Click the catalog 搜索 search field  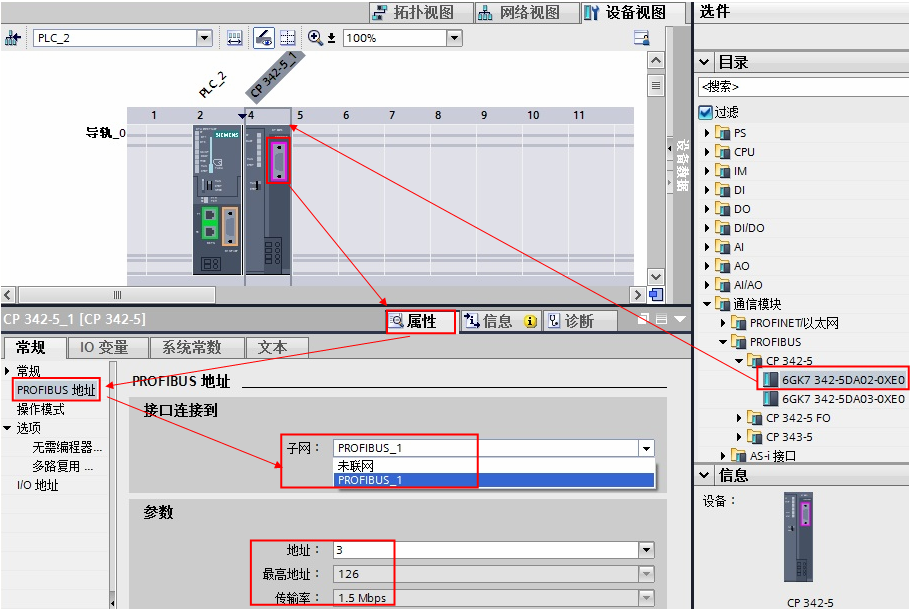click(803, 87)
